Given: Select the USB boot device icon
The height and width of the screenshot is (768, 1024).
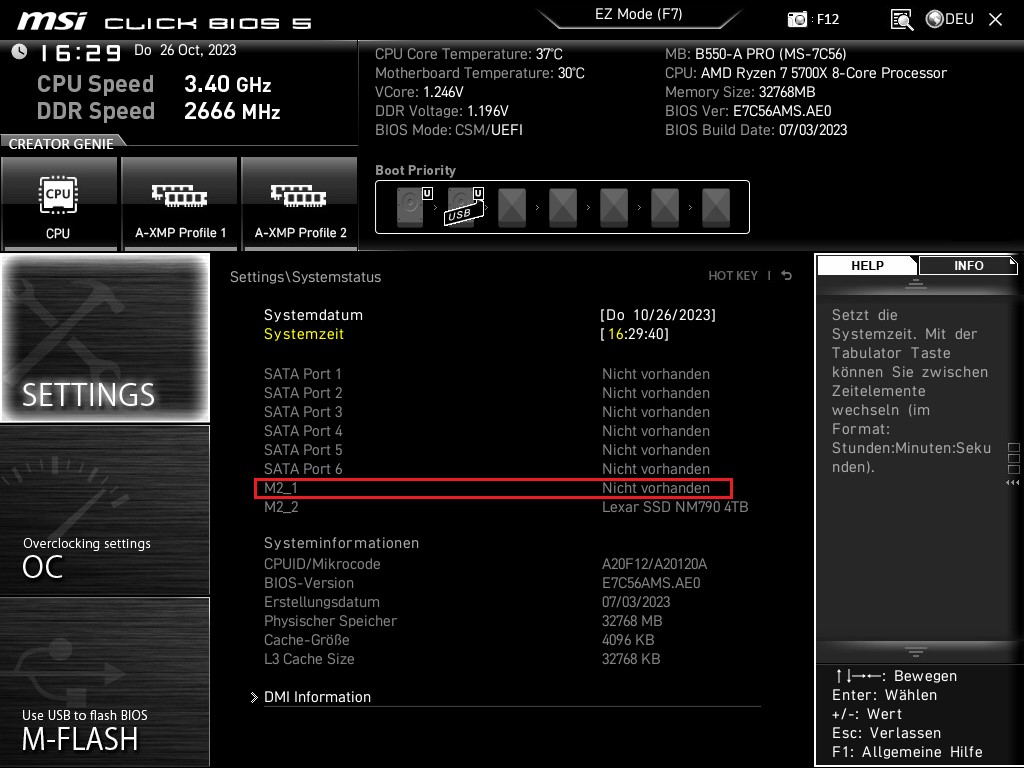Looking at the screenshot, I should tap(464, 206).
